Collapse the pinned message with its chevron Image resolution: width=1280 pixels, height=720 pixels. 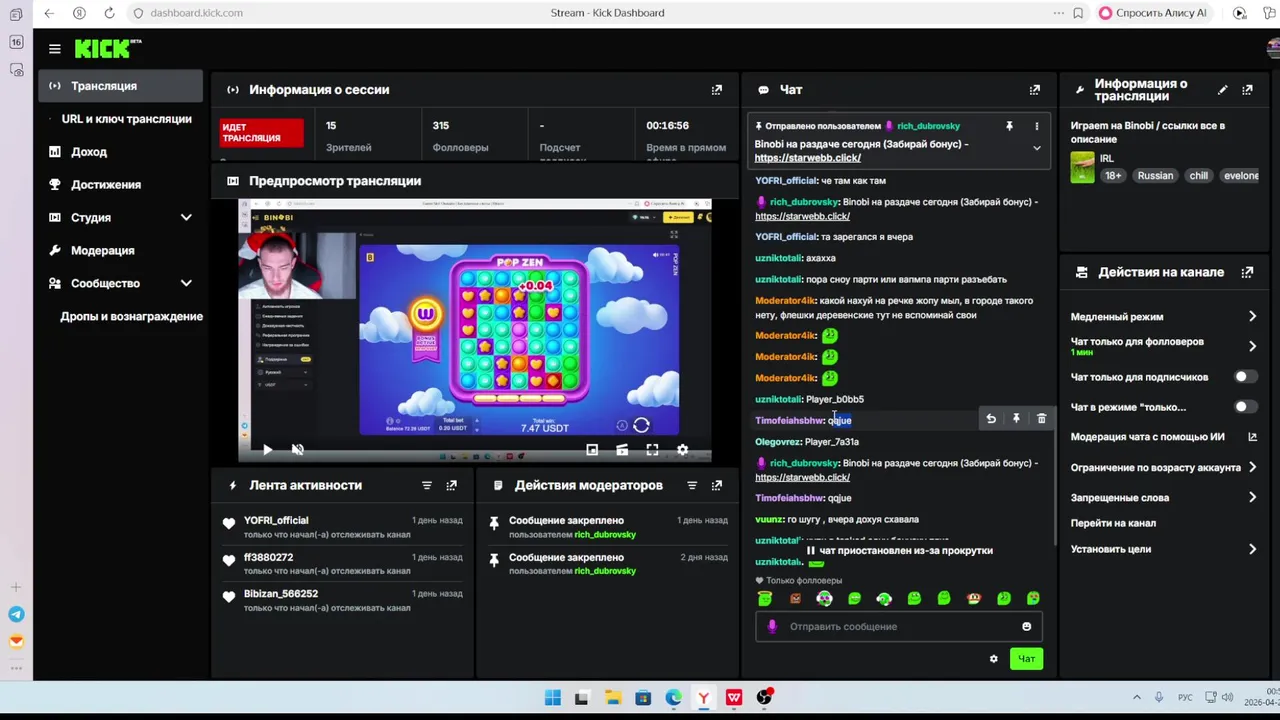(x=1036, y=148)
